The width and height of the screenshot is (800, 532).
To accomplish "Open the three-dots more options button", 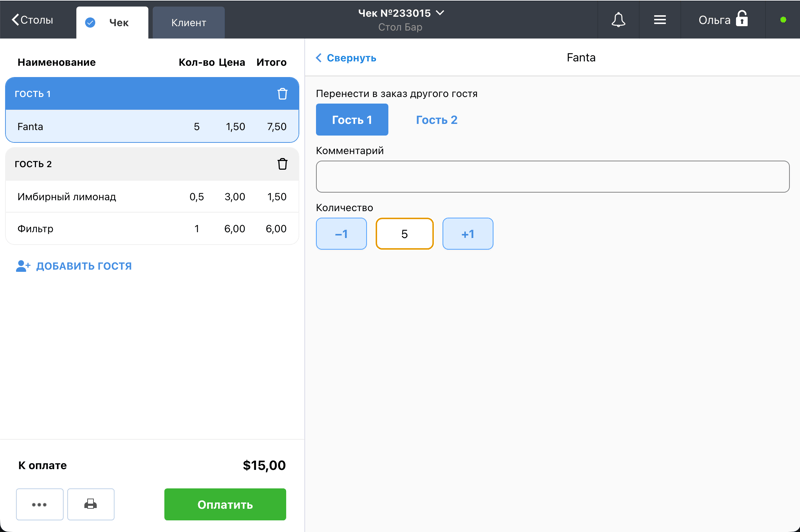I will [40, 504].
